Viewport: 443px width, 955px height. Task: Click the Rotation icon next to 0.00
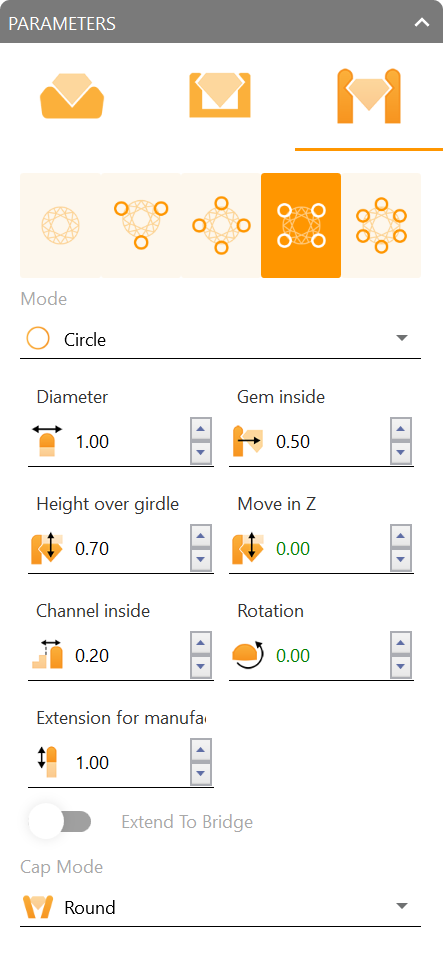tap(247, 655)
